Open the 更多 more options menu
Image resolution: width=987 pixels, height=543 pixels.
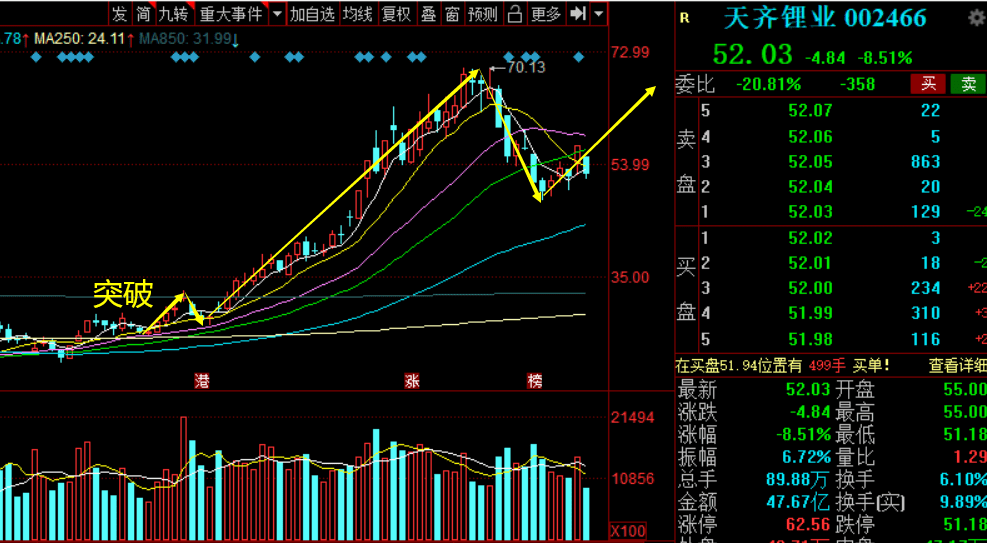click(545, 13)
